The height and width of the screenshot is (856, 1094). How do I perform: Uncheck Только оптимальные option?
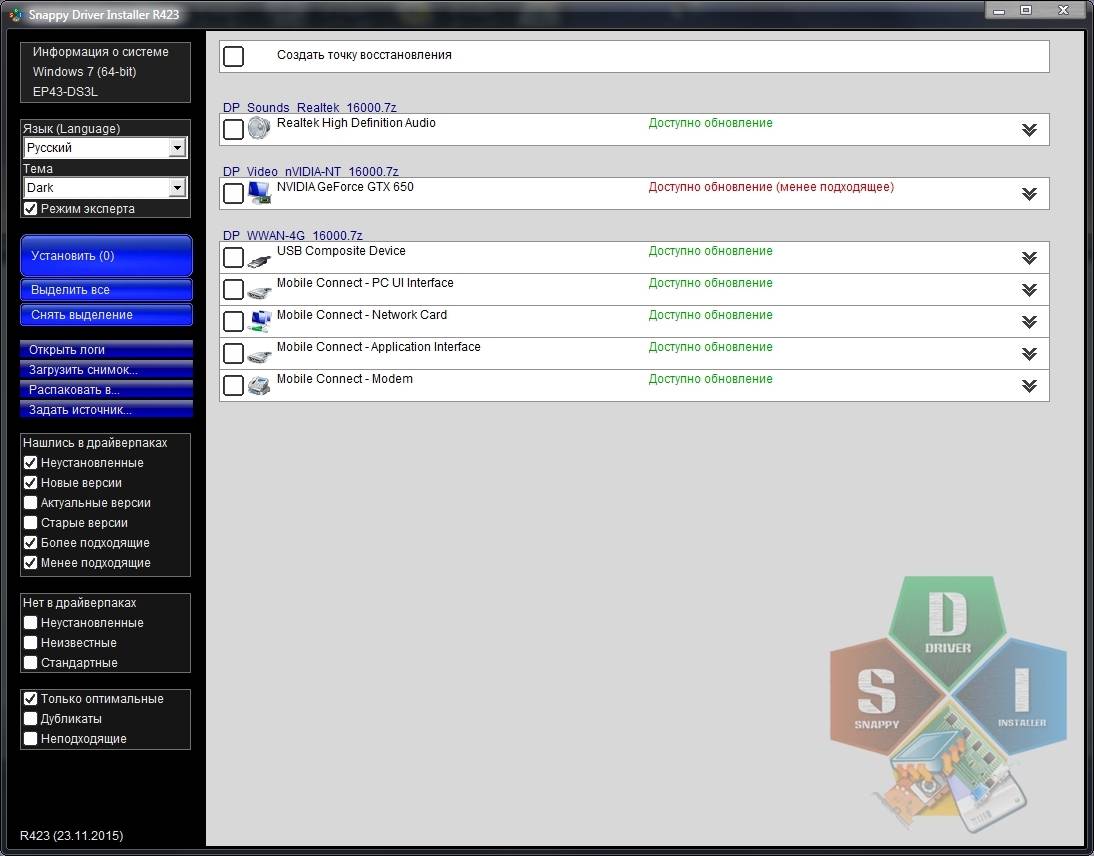tap(30, 698)
